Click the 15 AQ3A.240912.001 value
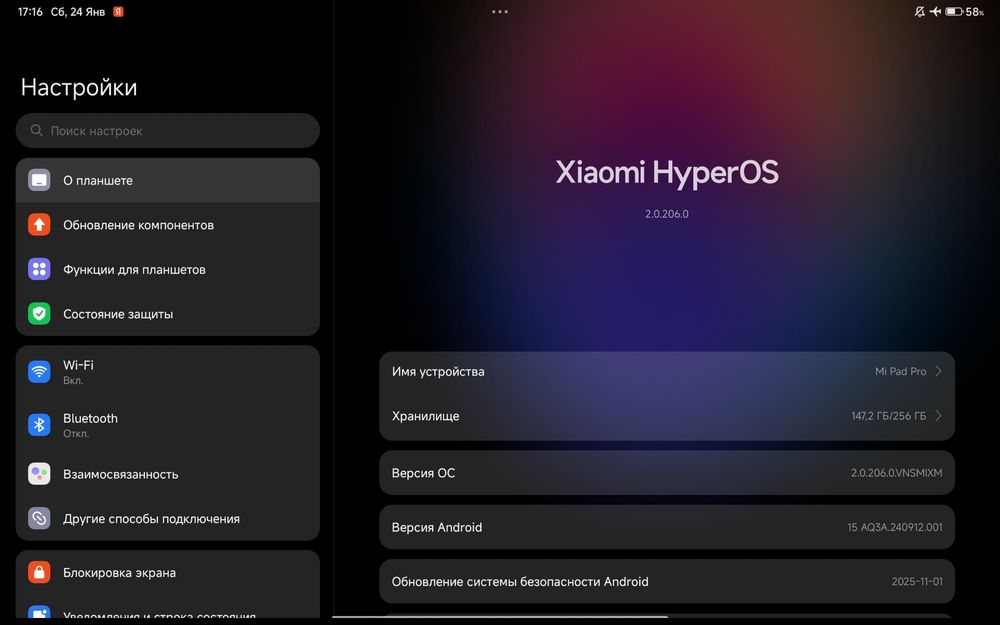The height and width of the screenshot is (625, 1000). (895, 527)
